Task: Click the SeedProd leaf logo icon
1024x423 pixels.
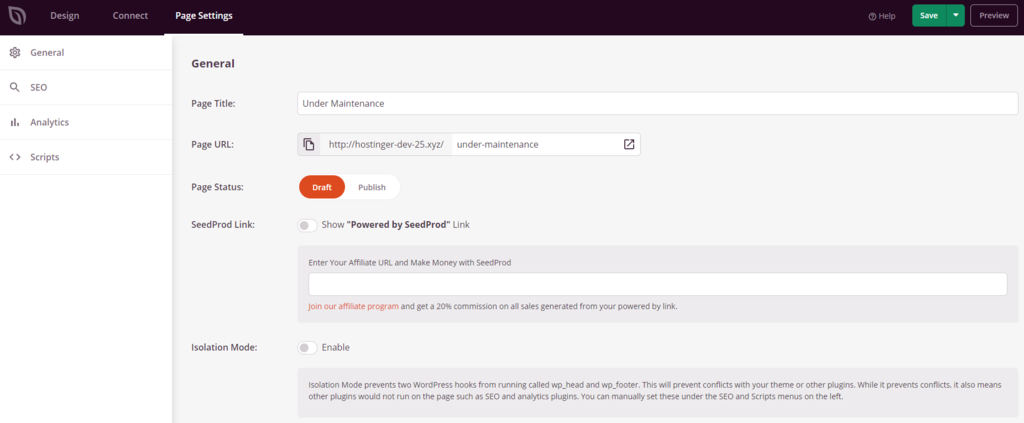Action: click(x=18, y=16)
